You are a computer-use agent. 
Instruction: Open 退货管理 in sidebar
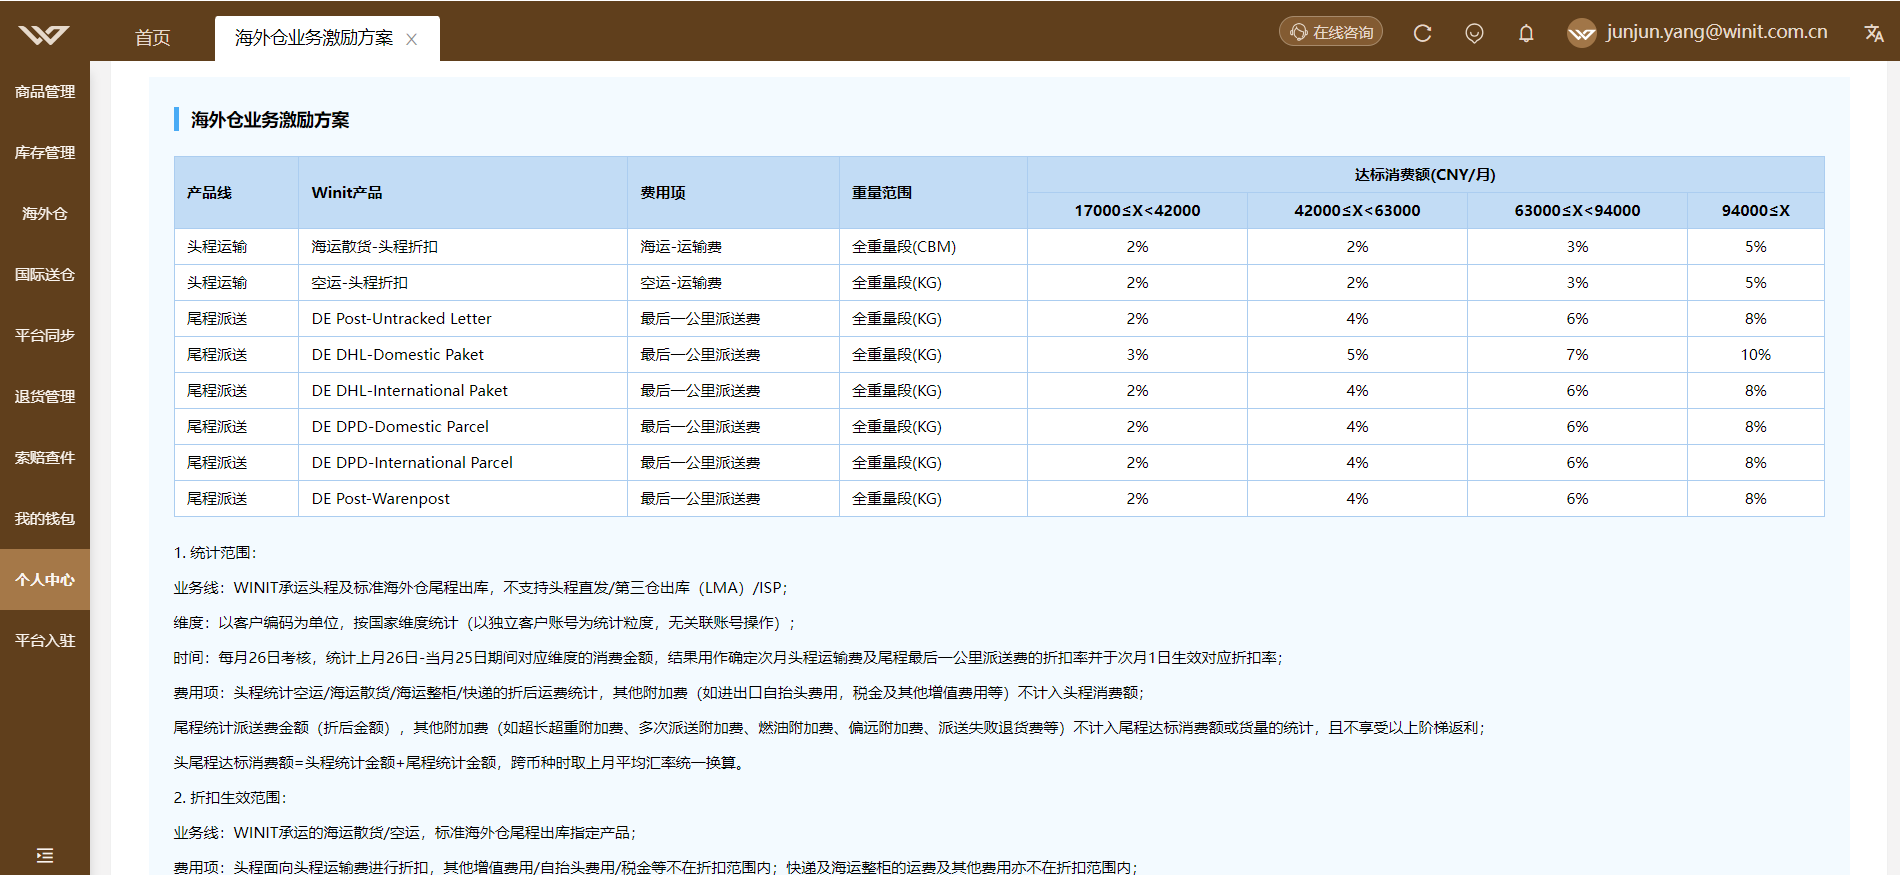pos(45,397)
